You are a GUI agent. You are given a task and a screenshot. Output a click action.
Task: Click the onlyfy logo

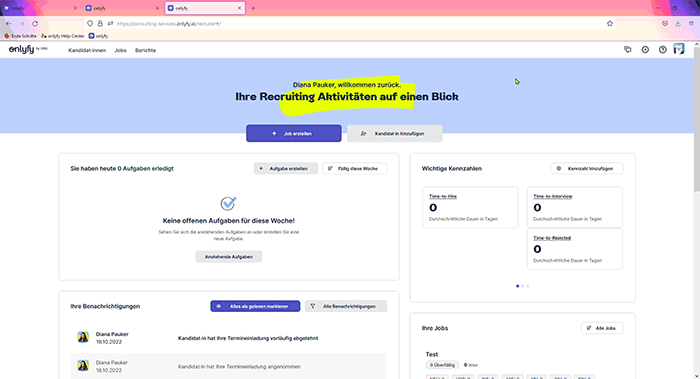[x=28, y=50]
